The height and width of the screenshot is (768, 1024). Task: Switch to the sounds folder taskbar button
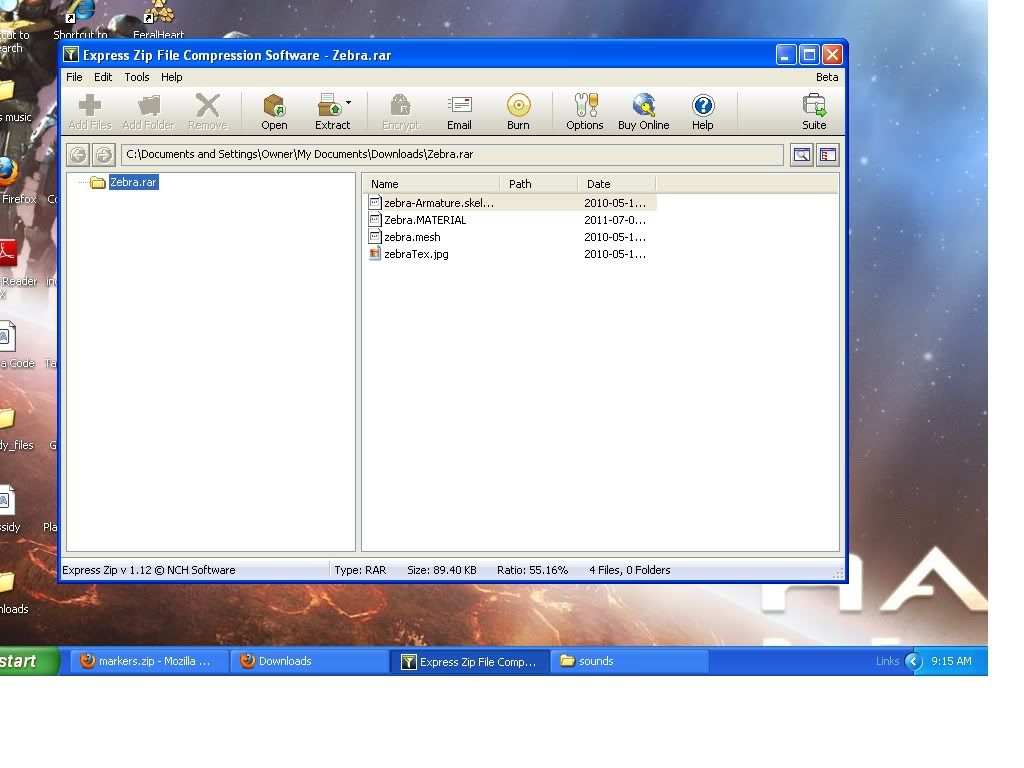click(630, 661)
